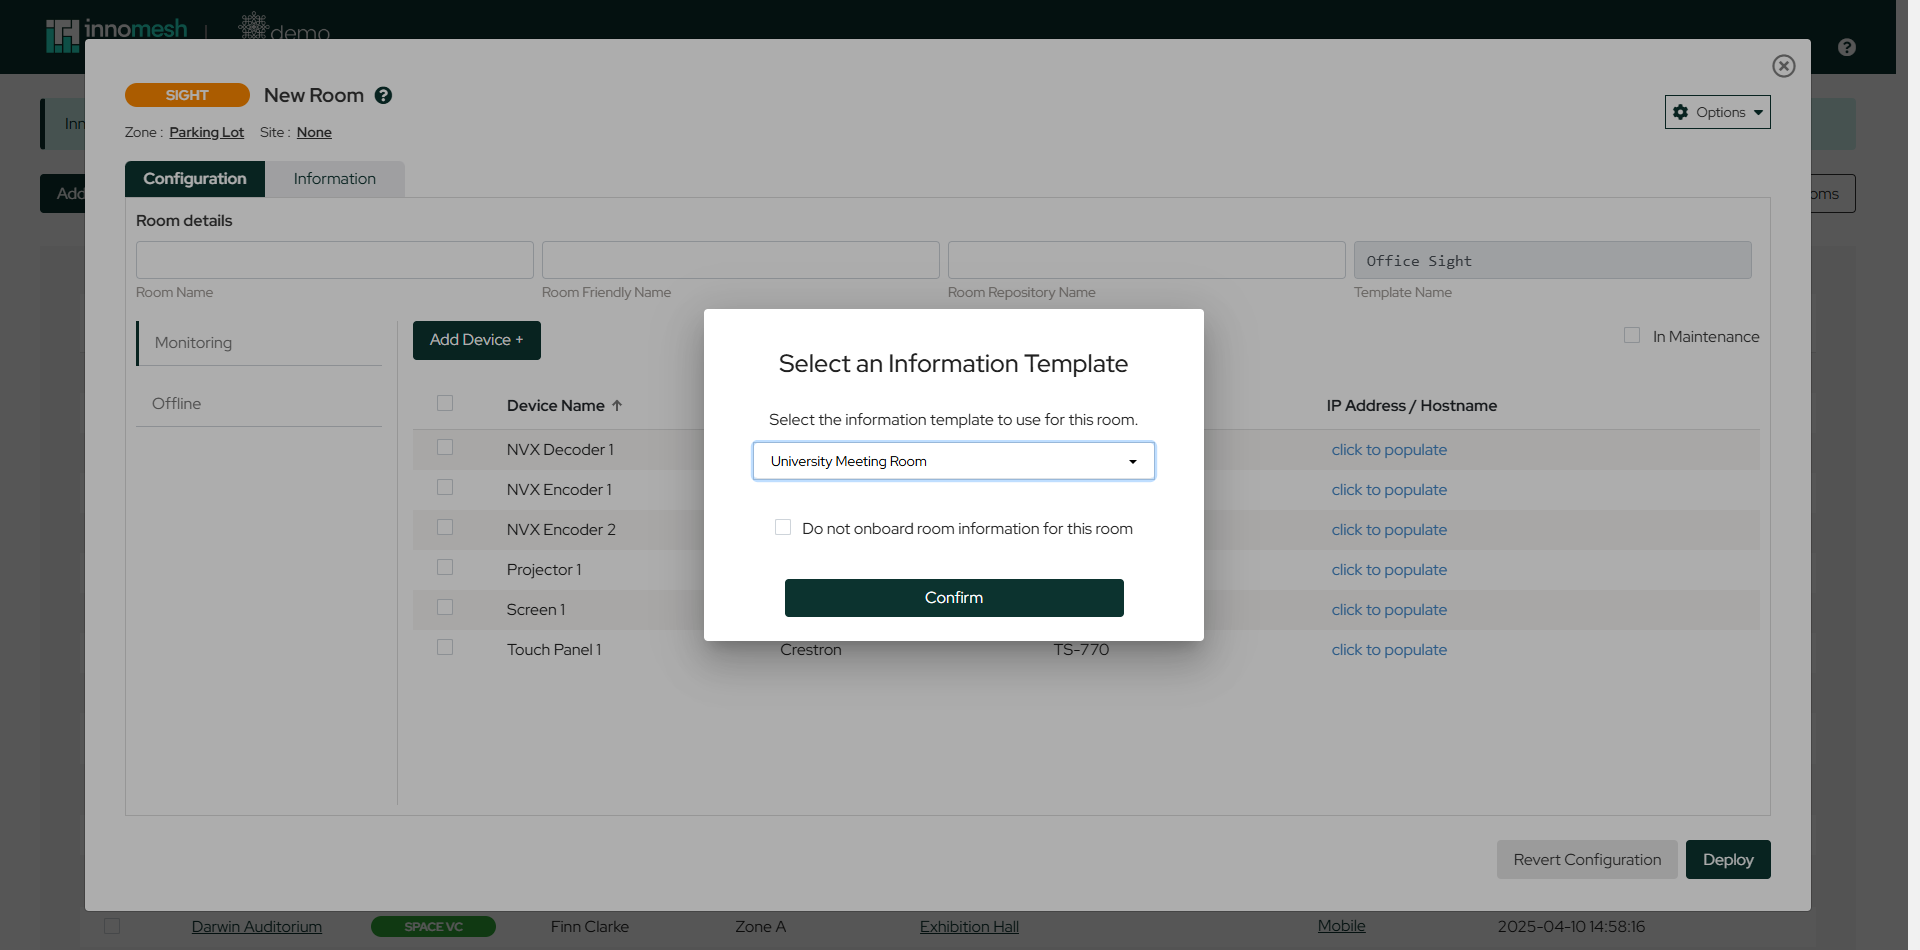This screenshot has height=950, width=1920.
Task: Click the SPACE VC badge in background row
Action: coord(433,927)
